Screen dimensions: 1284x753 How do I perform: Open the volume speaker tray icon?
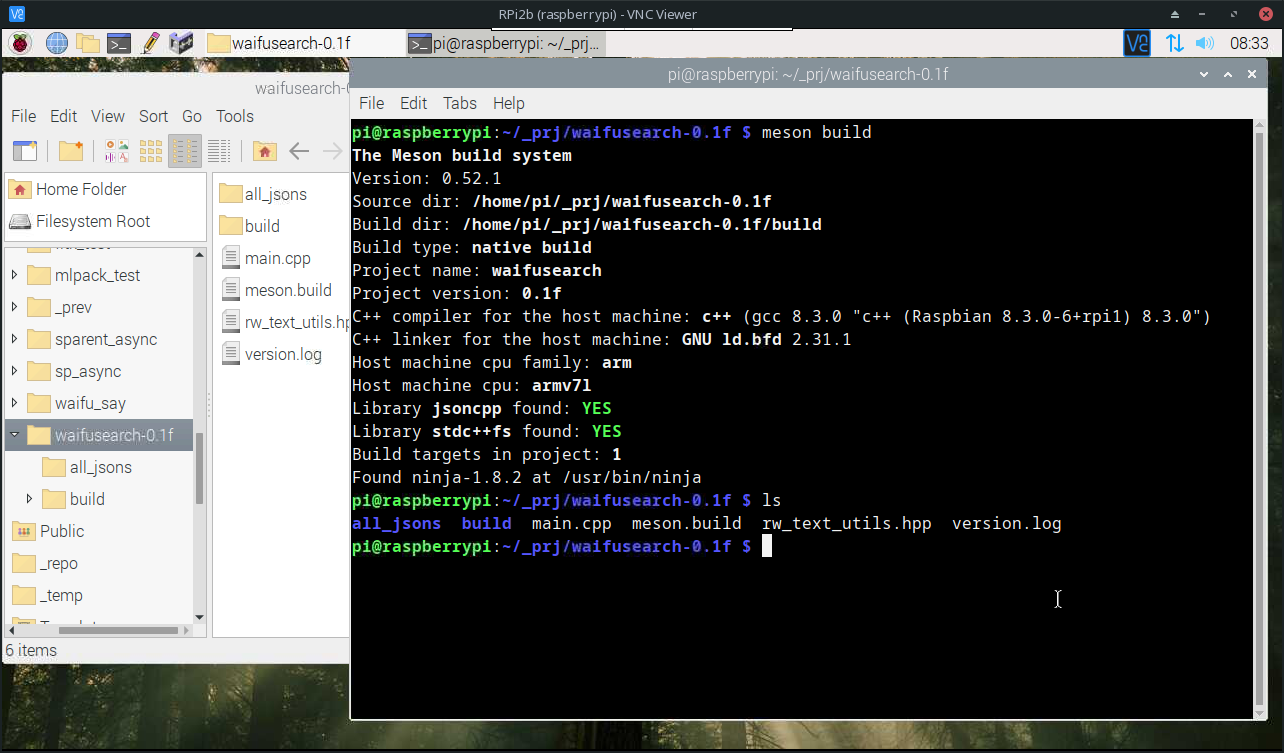pos(1204,43)
